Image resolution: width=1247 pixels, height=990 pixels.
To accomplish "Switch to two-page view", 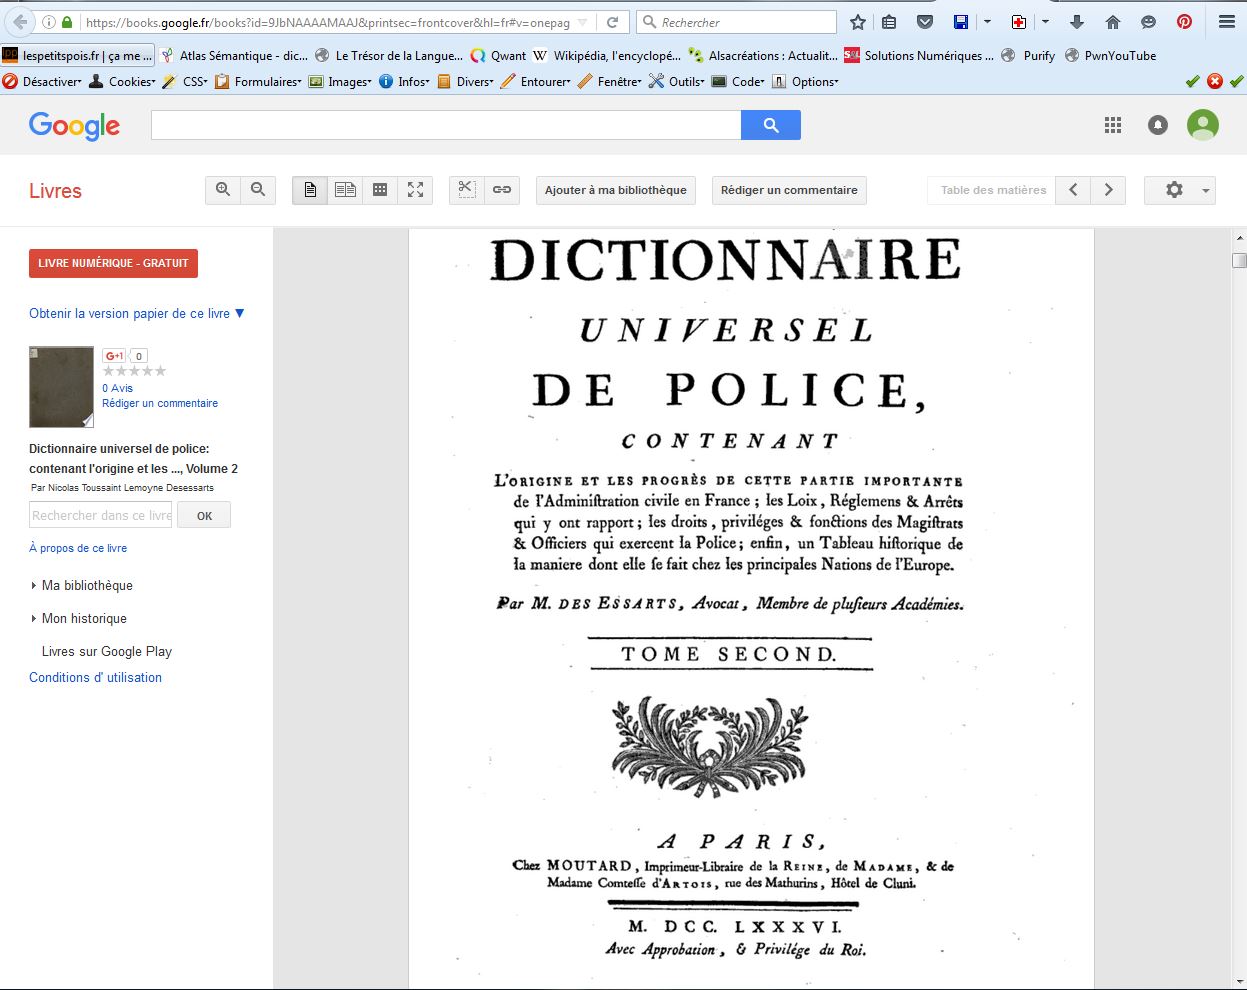I will pyautogui.click(x=345, y=190).
